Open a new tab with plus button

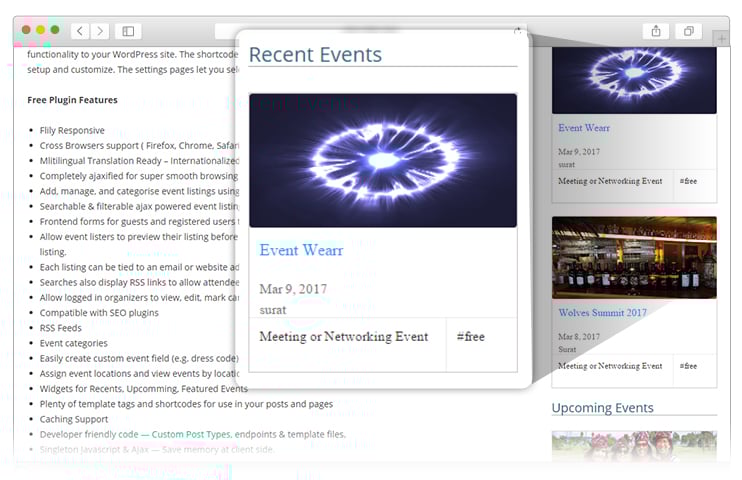click(721, 38)
